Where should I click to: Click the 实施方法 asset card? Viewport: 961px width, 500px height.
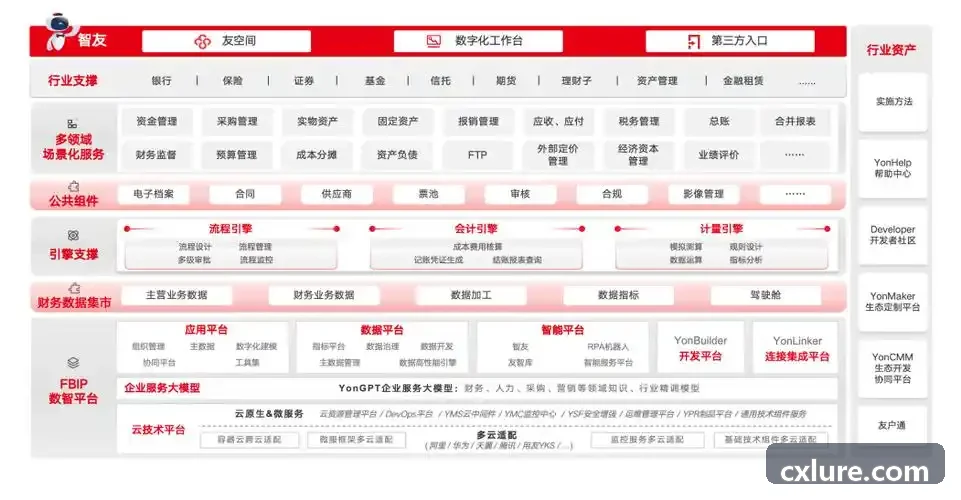click(894, 102)
